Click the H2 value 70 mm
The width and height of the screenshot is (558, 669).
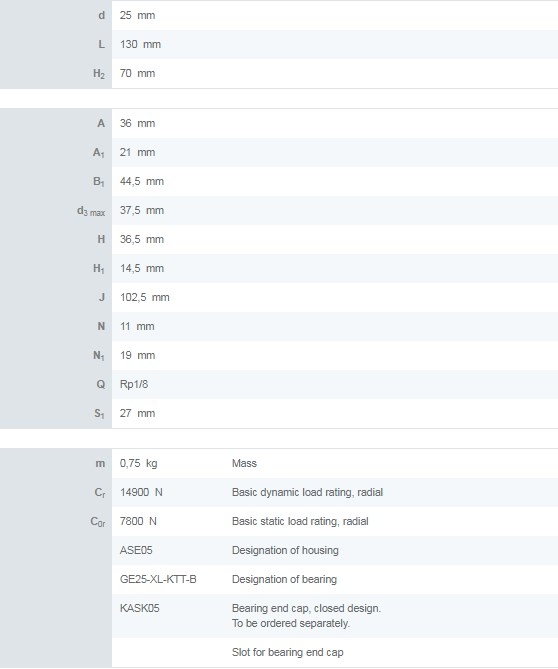tap(137, 73)
